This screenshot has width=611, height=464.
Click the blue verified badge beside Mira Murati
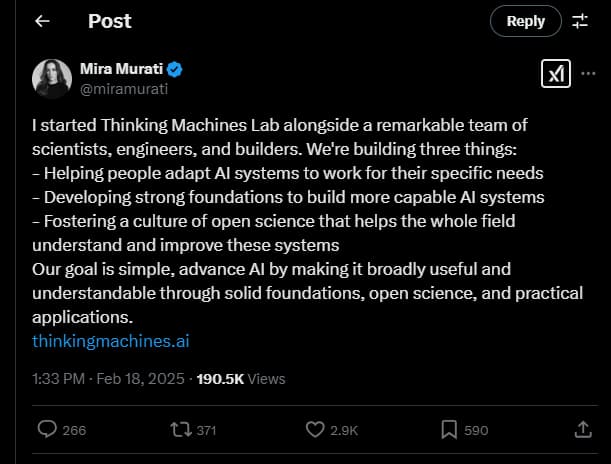174,70
